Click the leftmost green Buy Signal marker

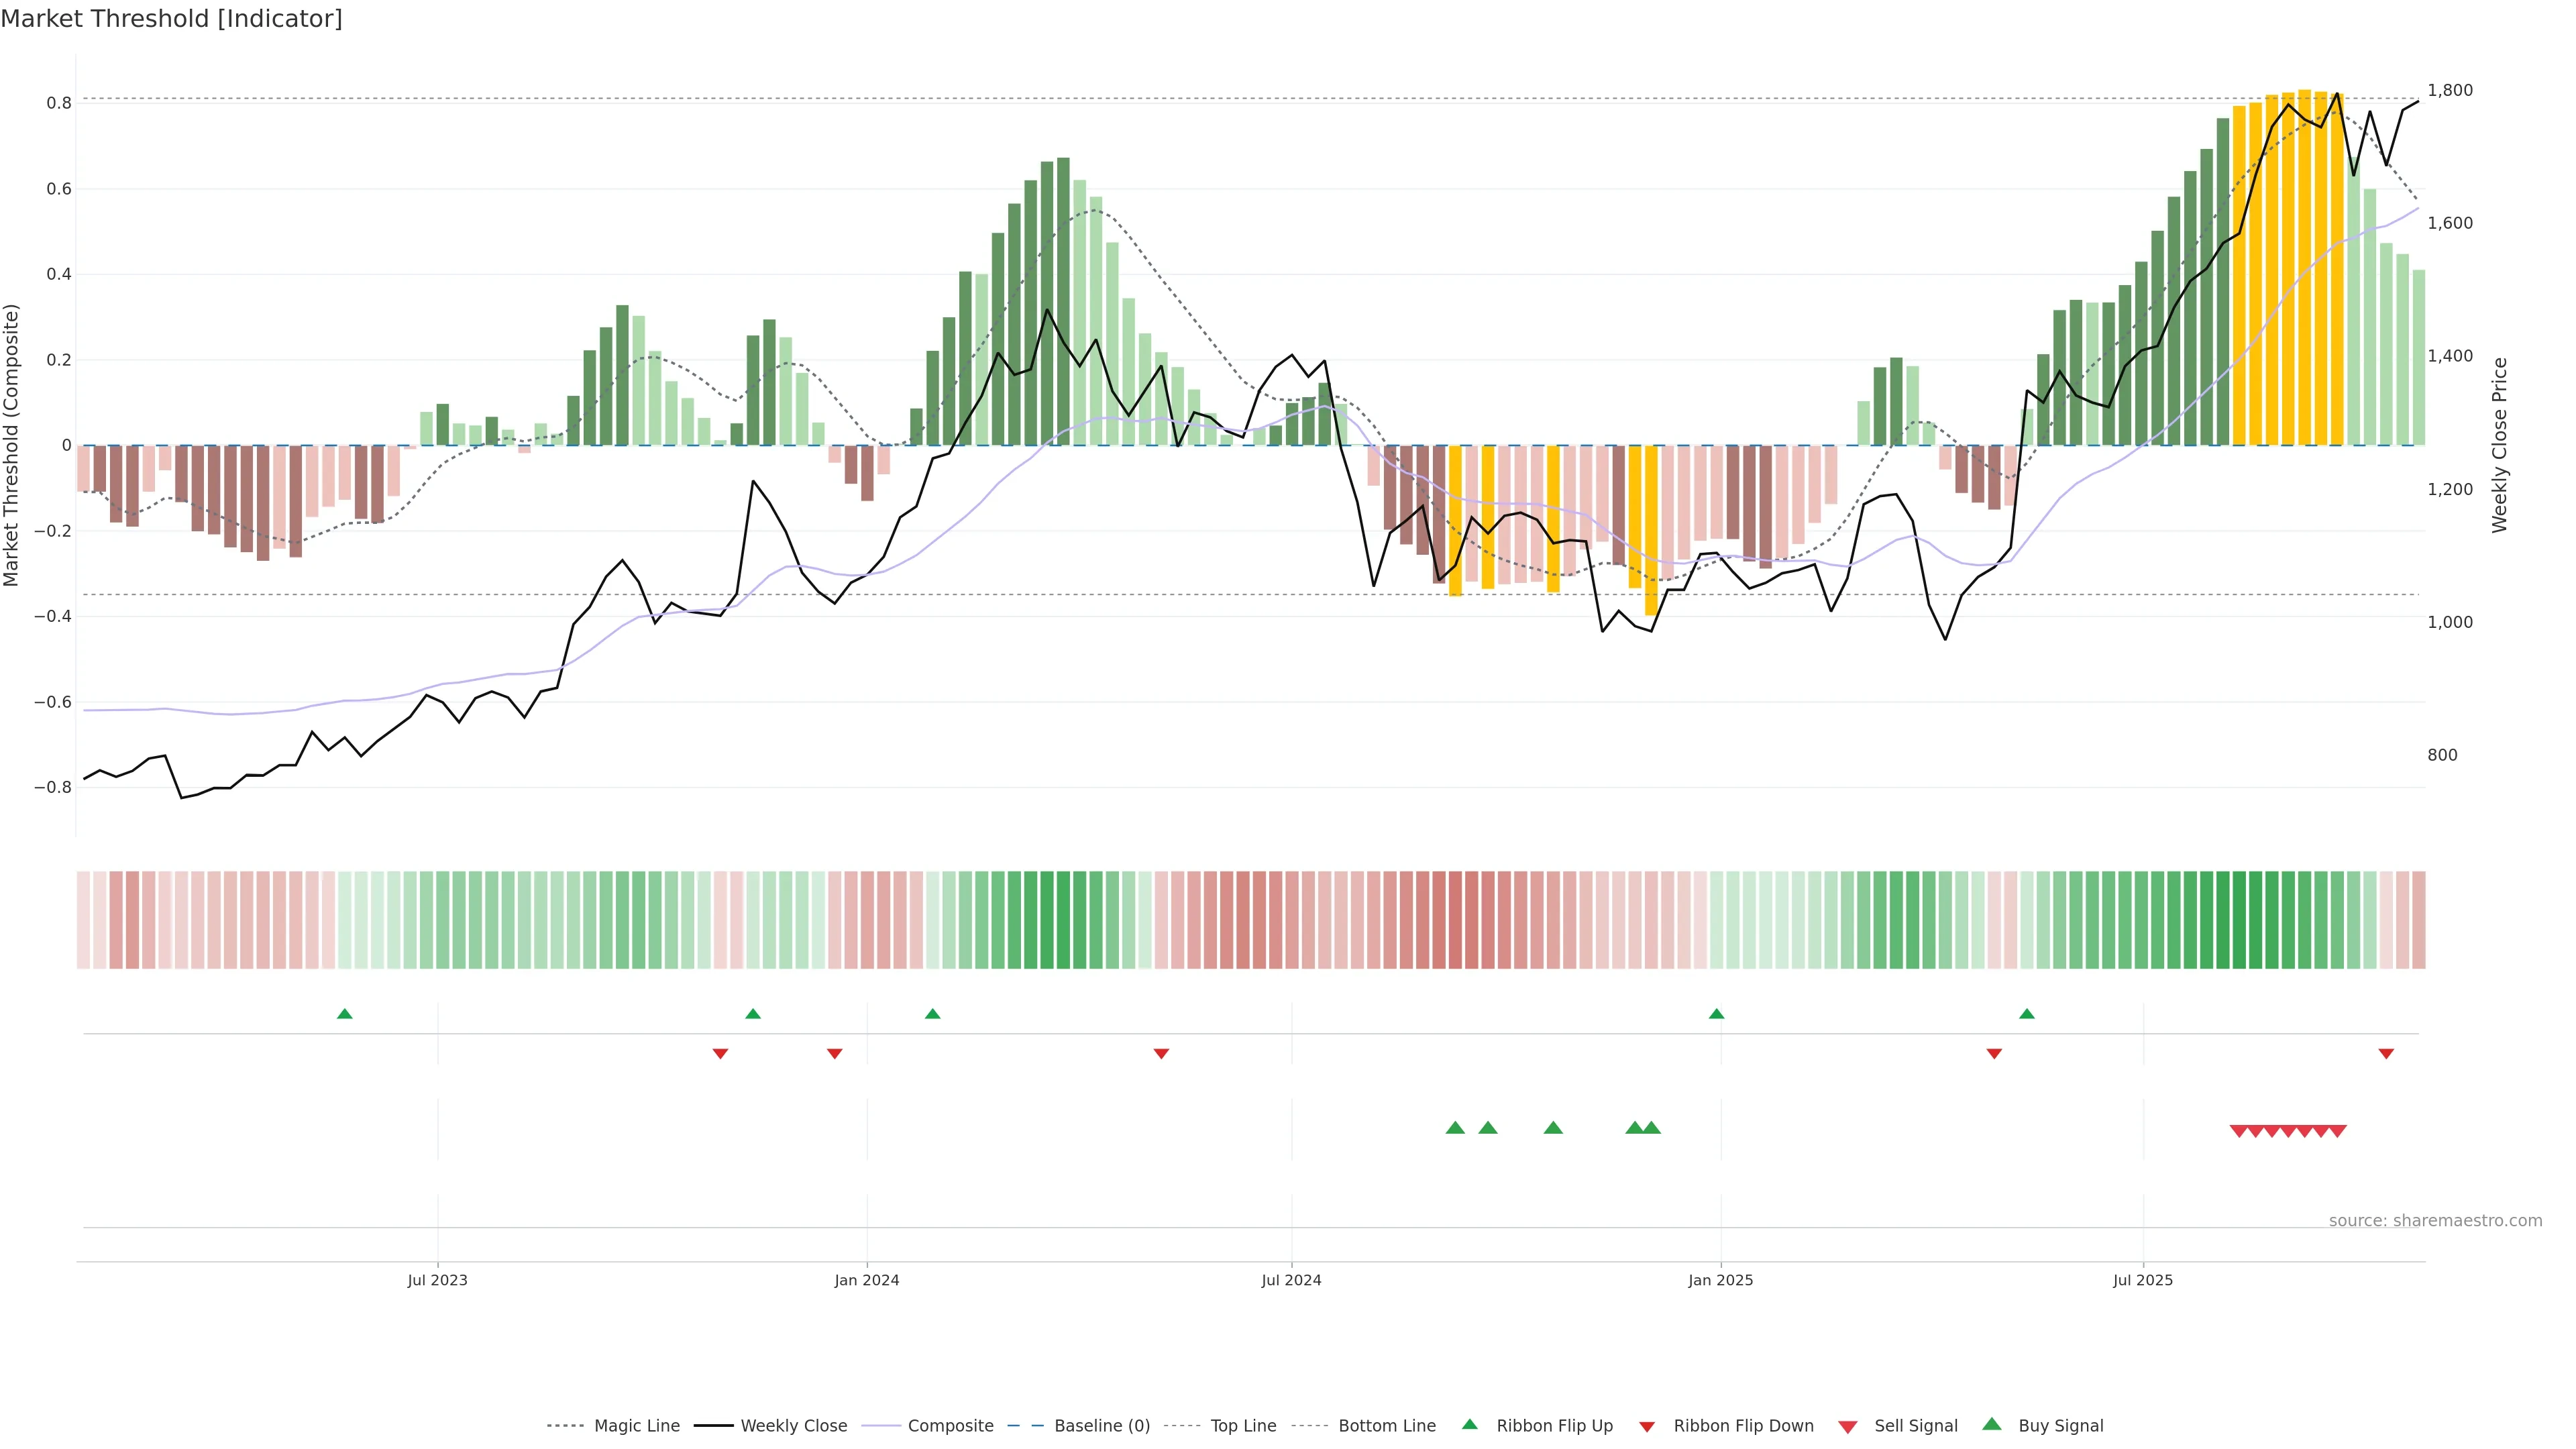pos(1455,1128)
